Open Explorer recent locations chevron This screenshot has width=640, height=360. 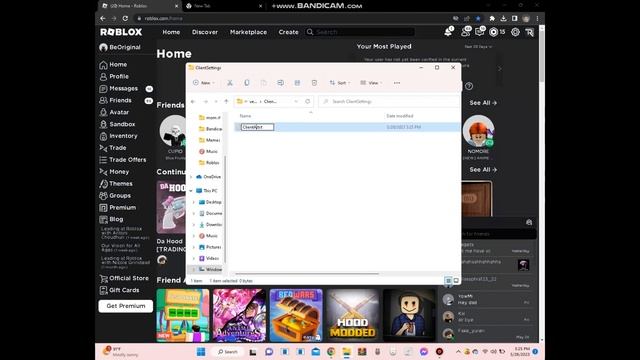216,101
